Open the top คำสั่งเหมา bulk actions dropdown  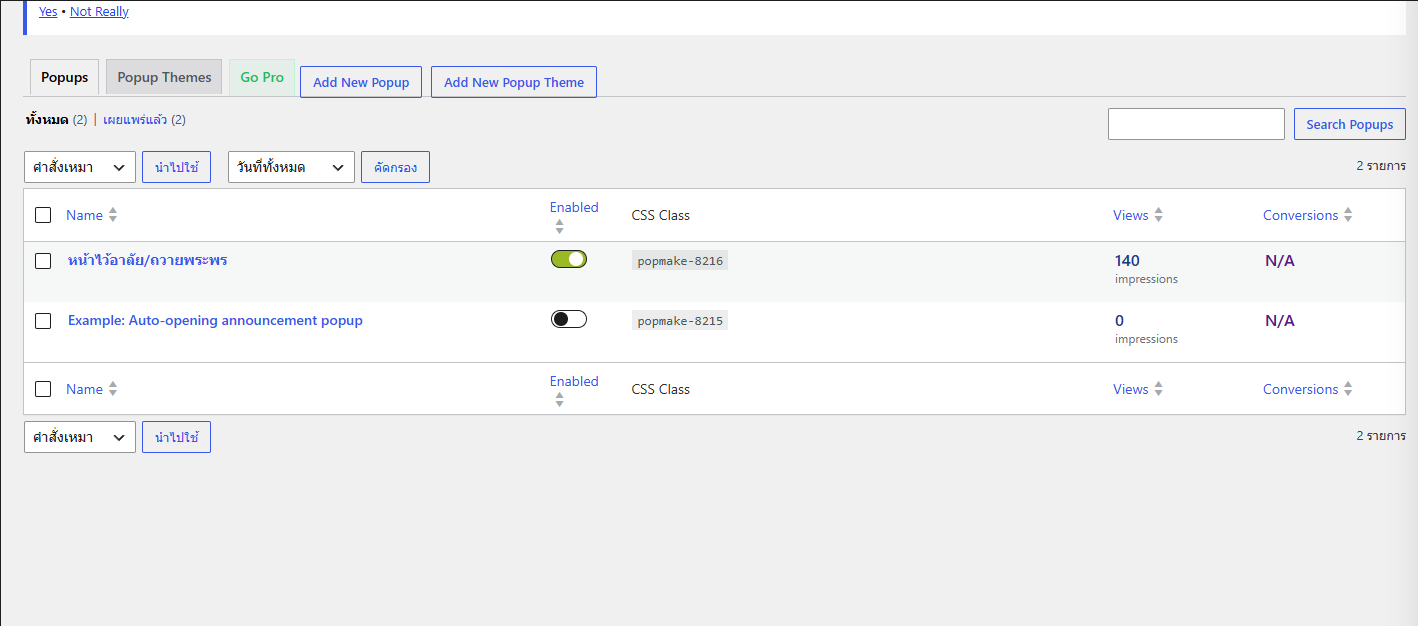click(x=80, y=167)
